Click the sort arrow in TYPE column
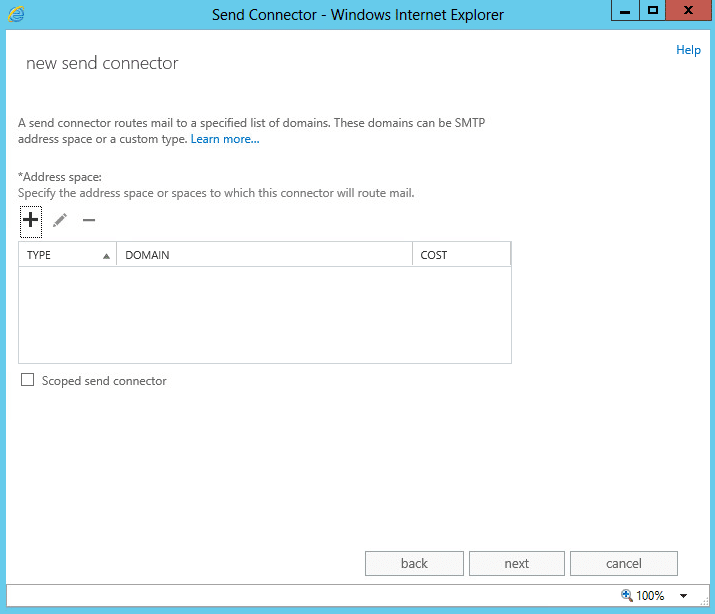The image size is (715, 614). click(x=106, y=256)
